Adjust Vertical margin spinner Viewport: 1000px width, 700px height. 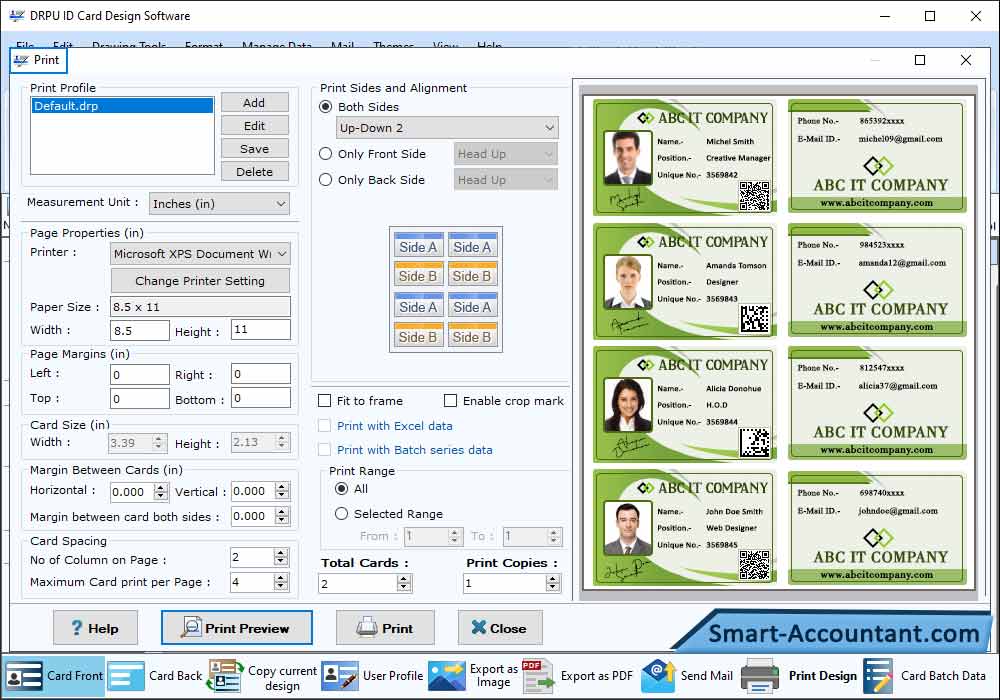[x=282, y=491]
